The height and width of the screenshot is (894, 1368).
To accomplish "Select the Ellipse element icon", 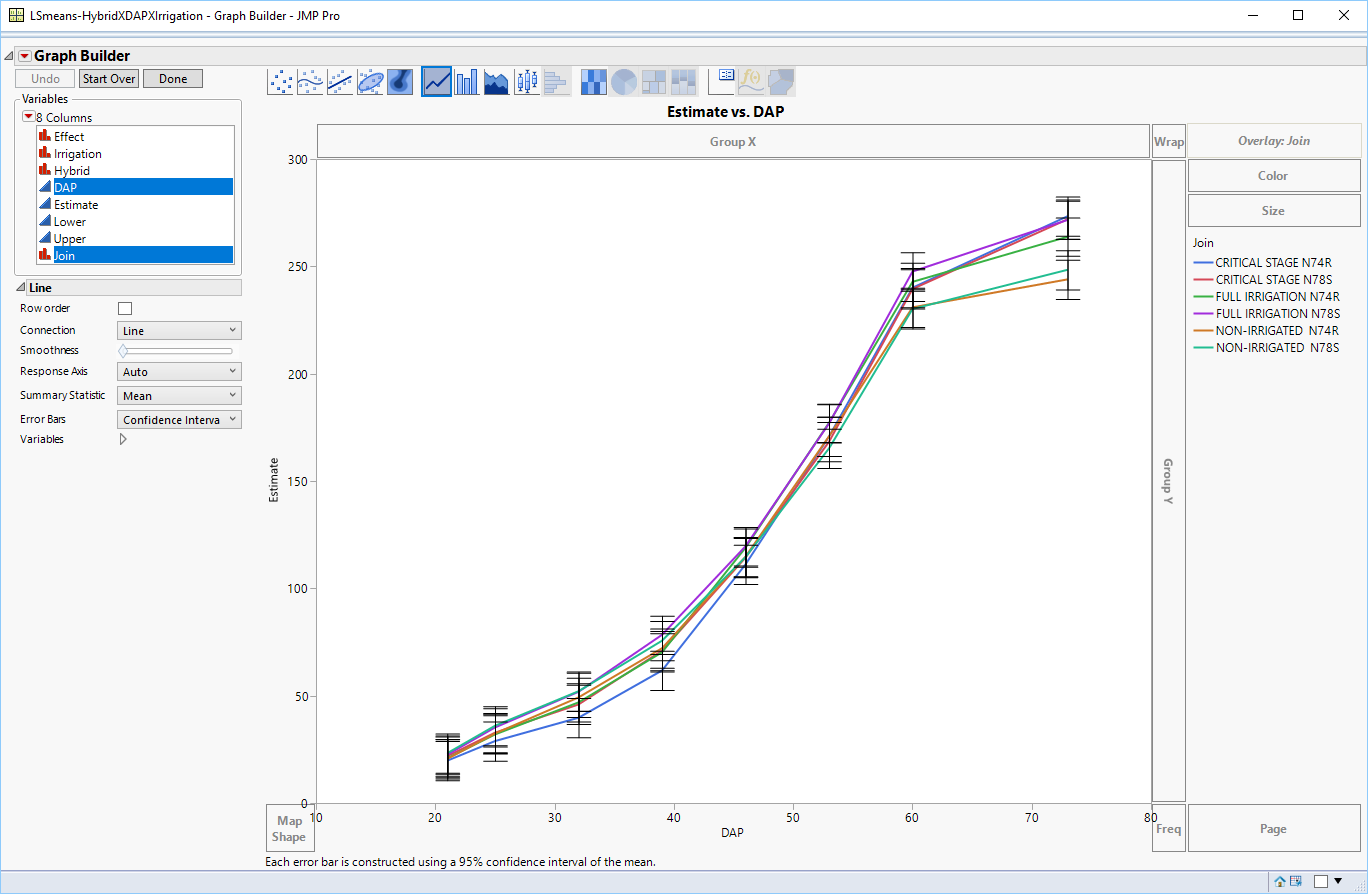I will pos(370,82).
